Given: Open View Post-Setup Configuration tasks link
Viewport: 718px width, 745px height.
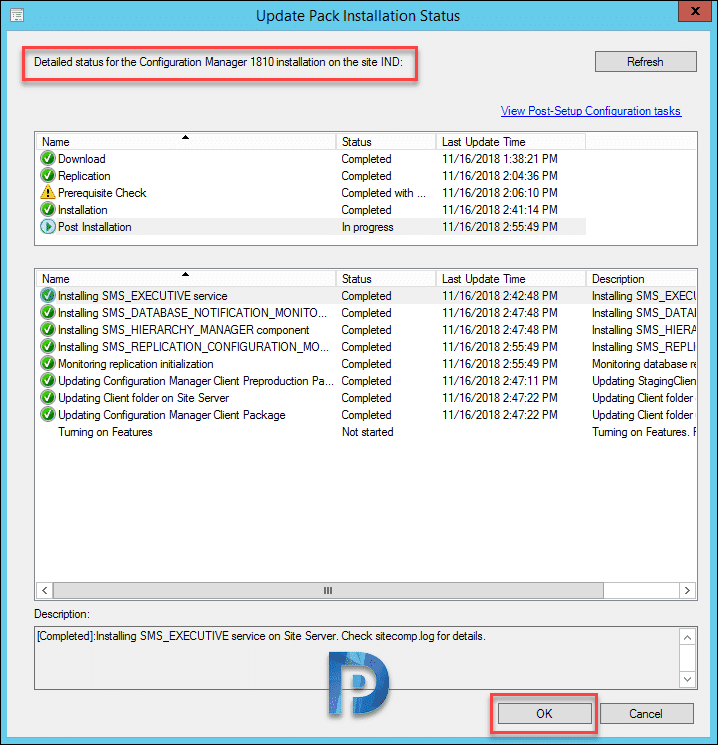Looking at the screenshot, I should pyautogui.click(x=591, y=111).
